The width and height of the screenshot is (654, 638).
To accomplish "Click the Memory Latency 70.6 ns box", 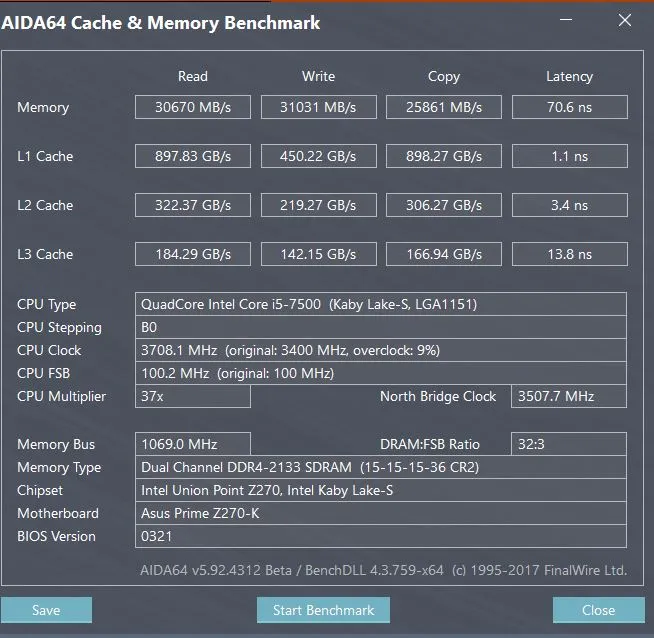I will click(569, 107).
